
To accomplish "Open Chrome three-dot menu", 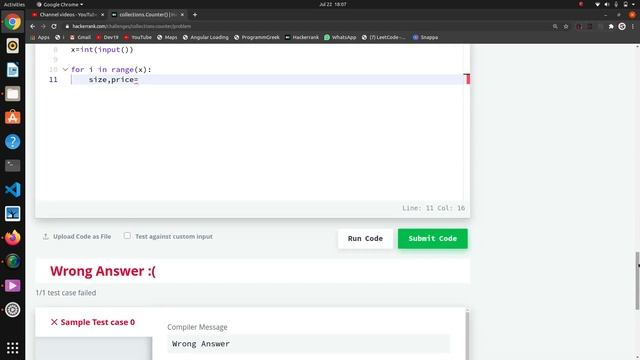I will (x=633, y=26).
